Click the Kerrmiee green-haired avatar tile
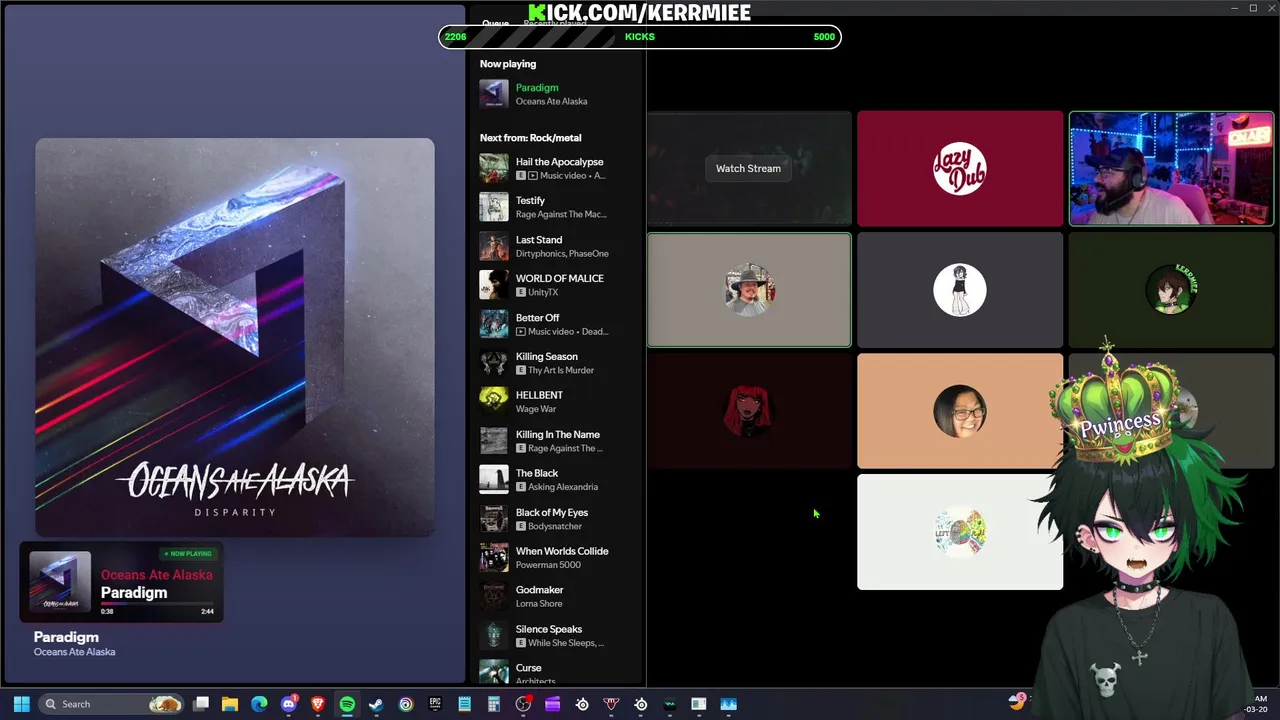Image resolution: width=1280 pixels, height=720 pixels. 1171,290
